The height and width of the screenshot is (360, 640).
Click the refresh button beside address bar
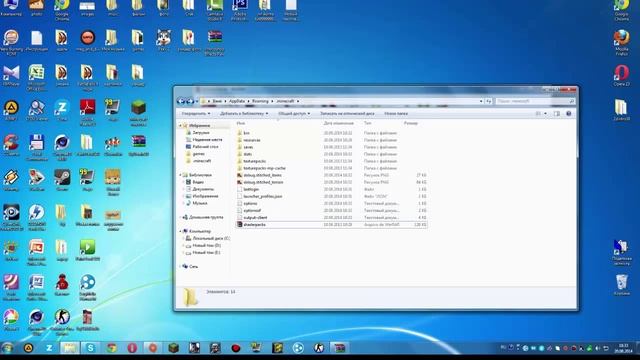point(489,101)
